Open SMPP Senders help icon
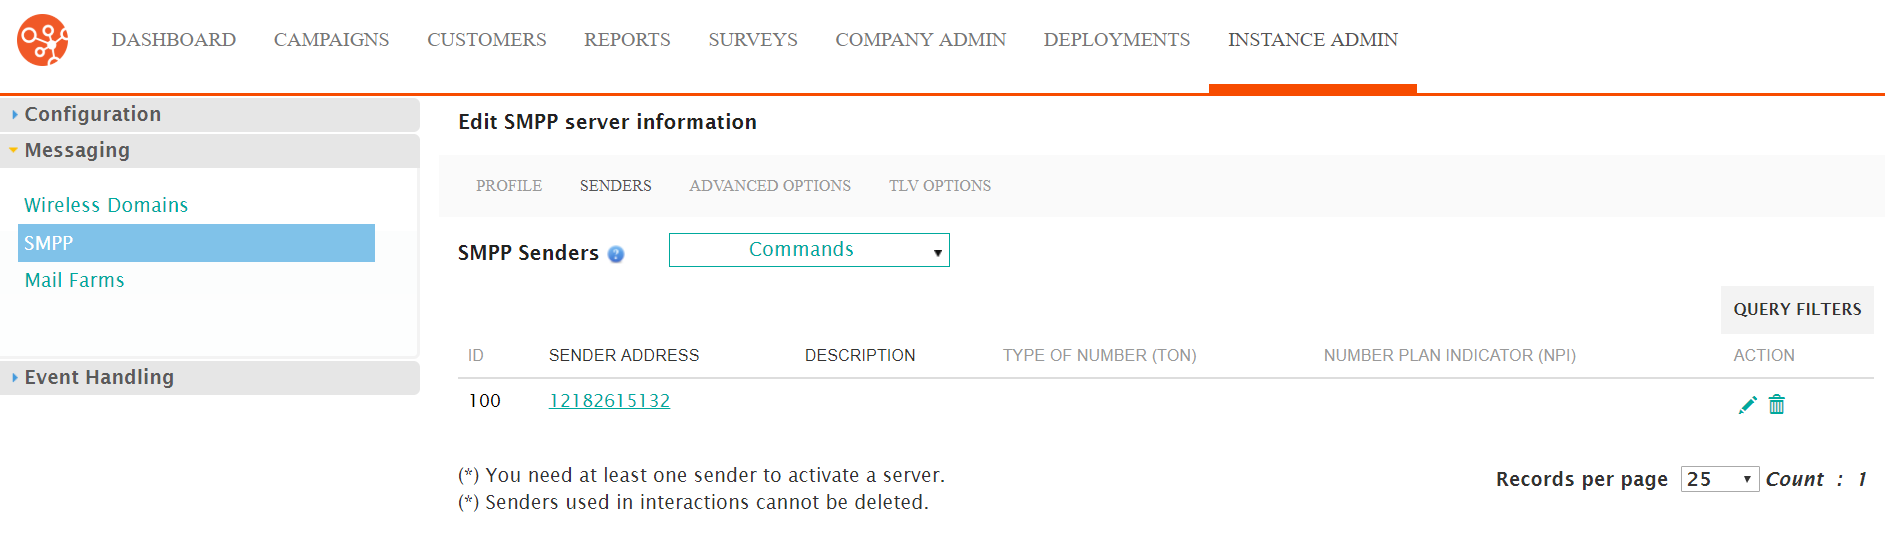The image size is (1885, 535). 616,254
